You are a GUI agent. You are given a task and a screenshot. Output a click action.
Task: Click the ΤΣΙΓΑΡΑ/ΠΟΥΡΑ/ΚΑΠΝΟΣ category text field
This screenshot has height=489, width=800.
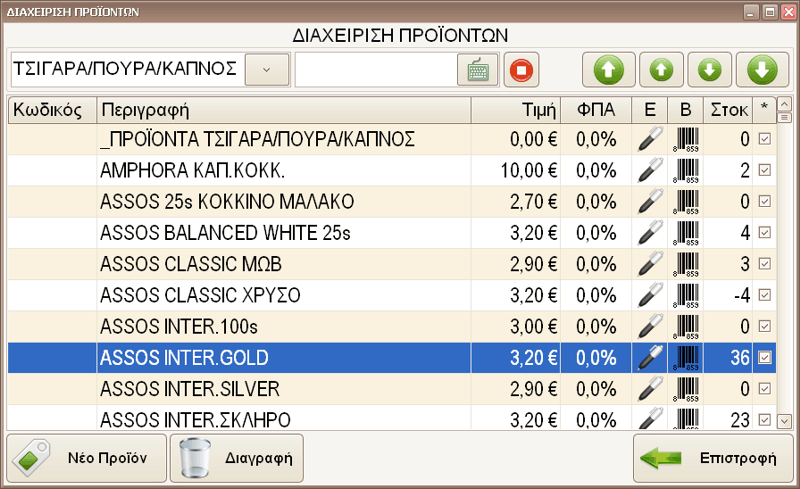point(128,70)
